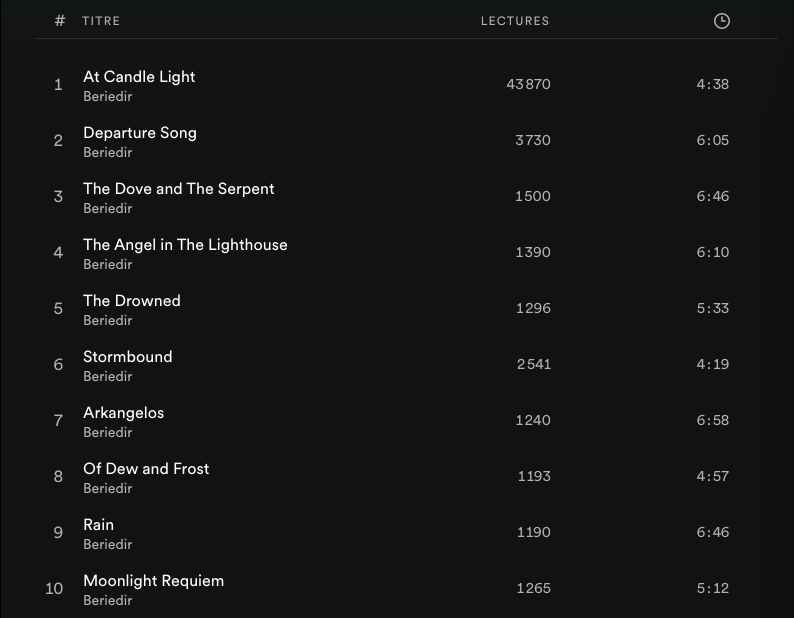Click the 6:58 duration of Arkangelos

click(712, 420)
